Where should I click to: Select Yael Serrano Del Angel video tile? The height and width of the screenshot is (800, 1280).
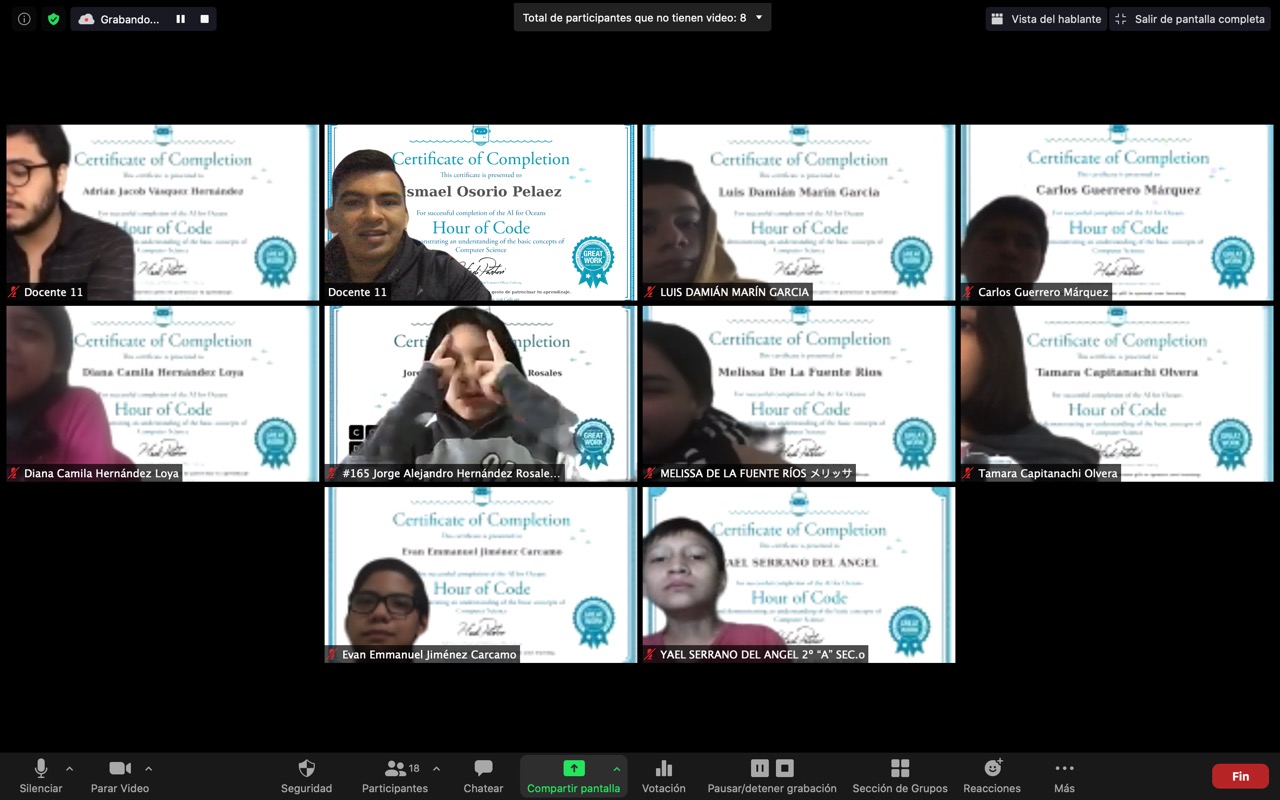[x=799, y=574]
